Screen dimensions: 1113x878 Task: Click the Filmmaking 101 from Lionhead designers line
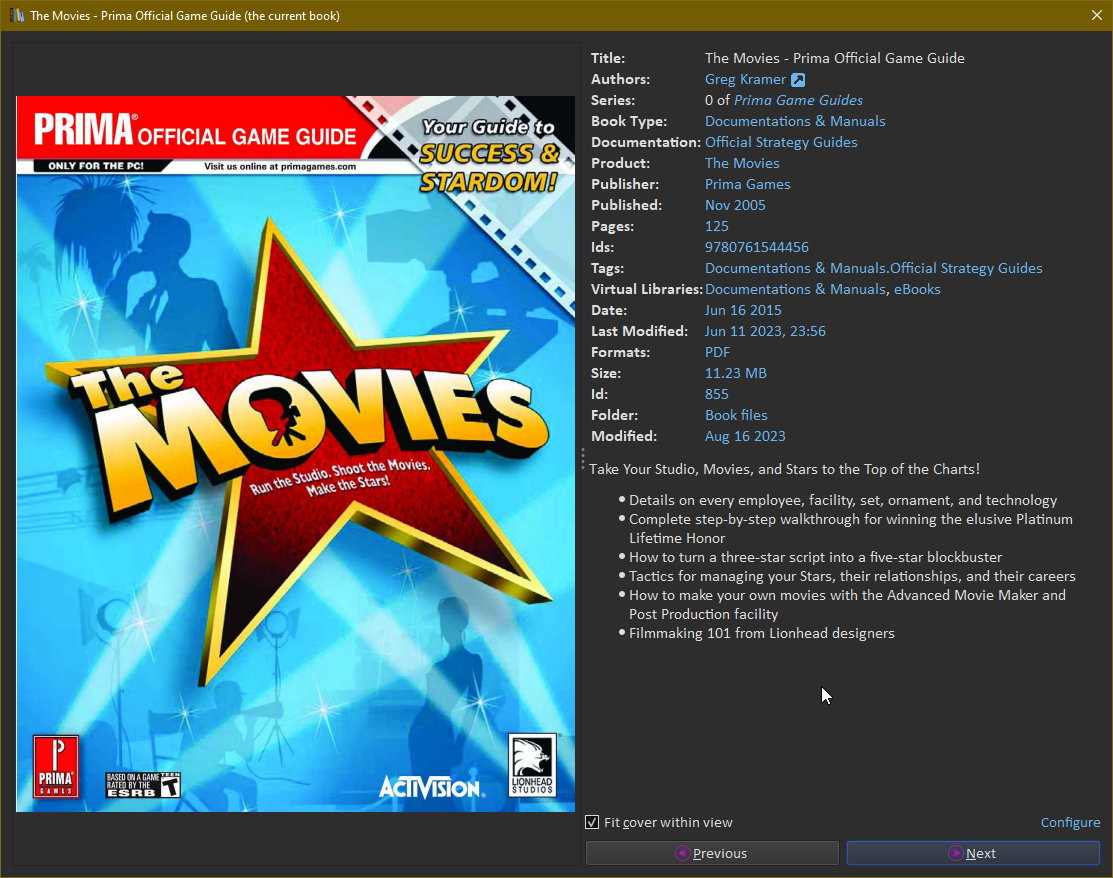762,633
